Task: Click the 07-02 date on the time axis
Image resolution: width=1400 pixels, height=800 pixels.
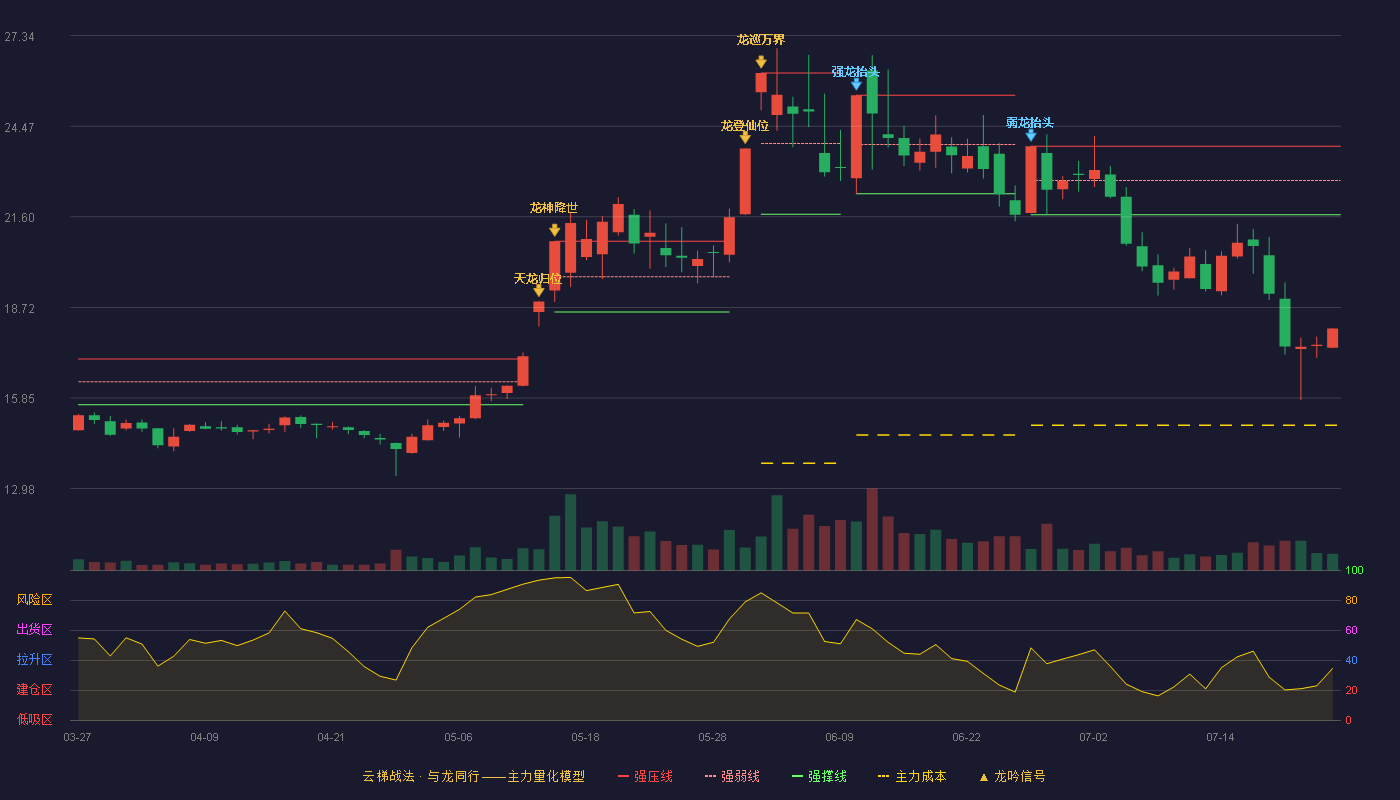Action: coord(1093,737)
